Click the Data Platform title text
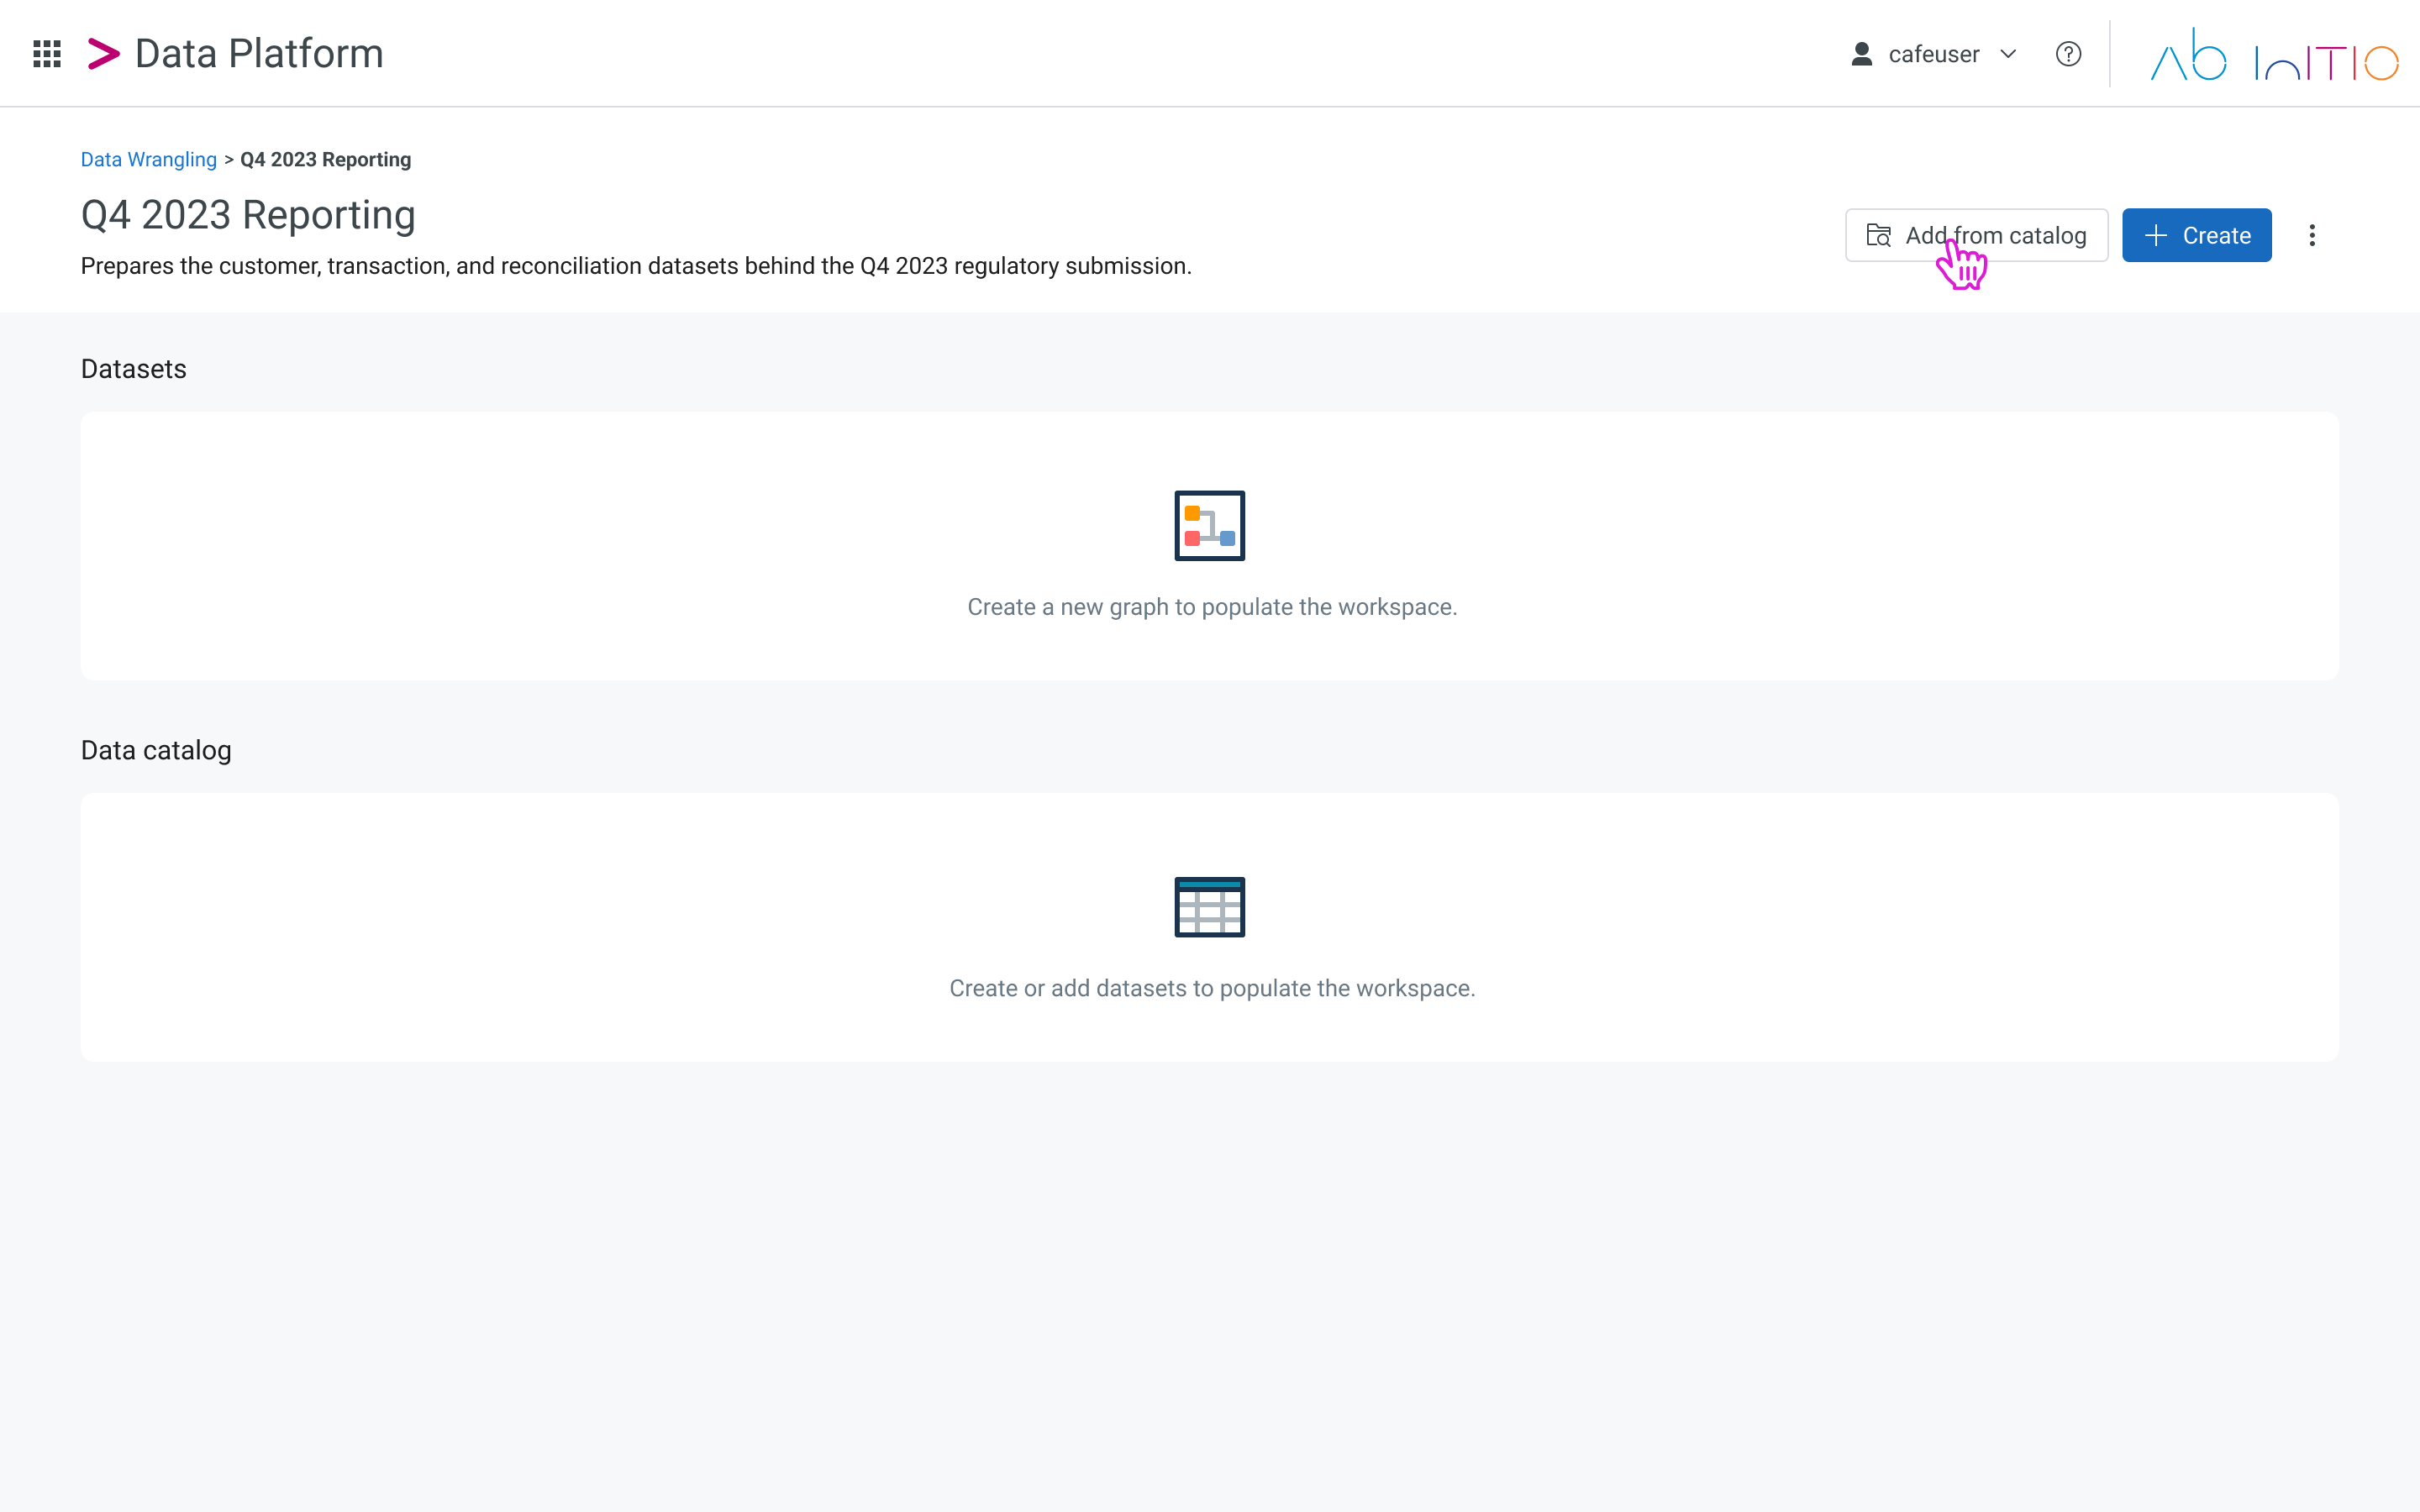The image size is (2420, 1512). coord(259,54)
